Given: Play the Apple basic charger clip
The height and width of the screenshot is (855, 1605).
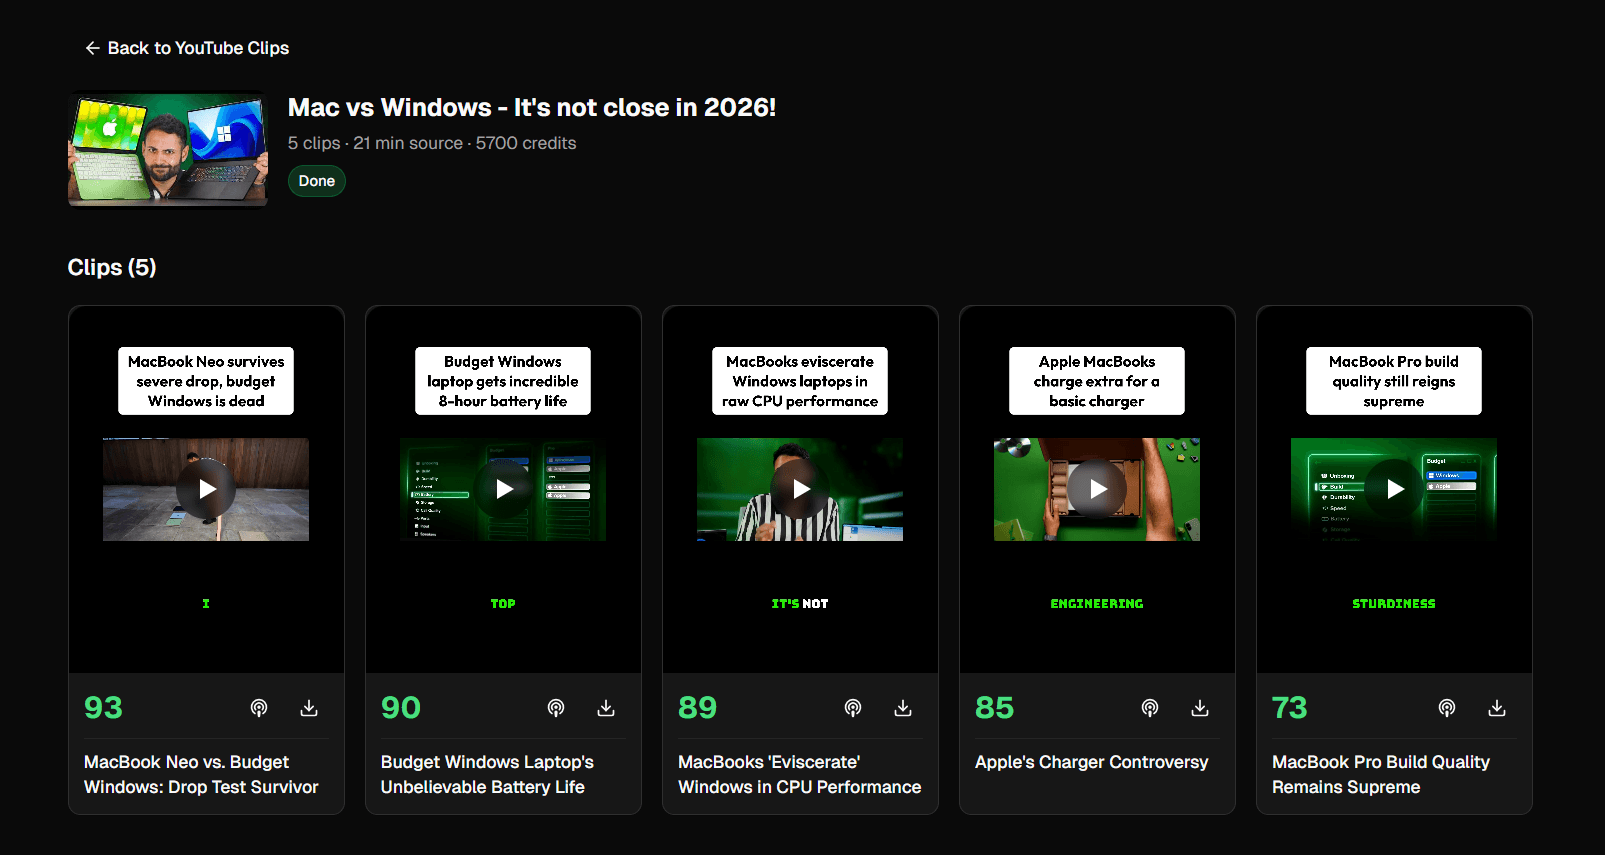Looking at the screenshot, I should (x=1097, y=489).
